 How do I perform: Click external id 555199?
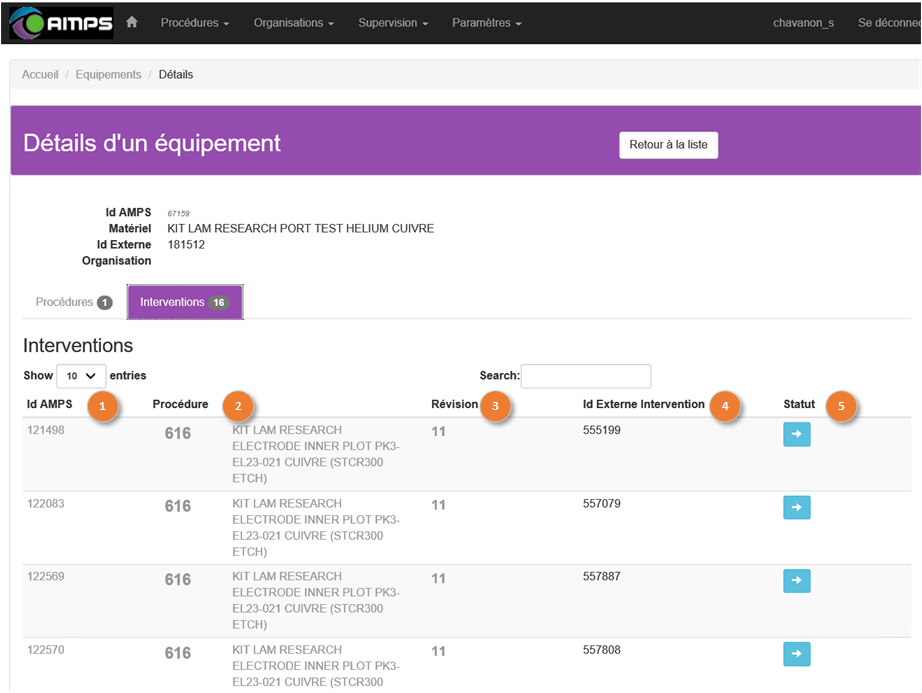602,430
